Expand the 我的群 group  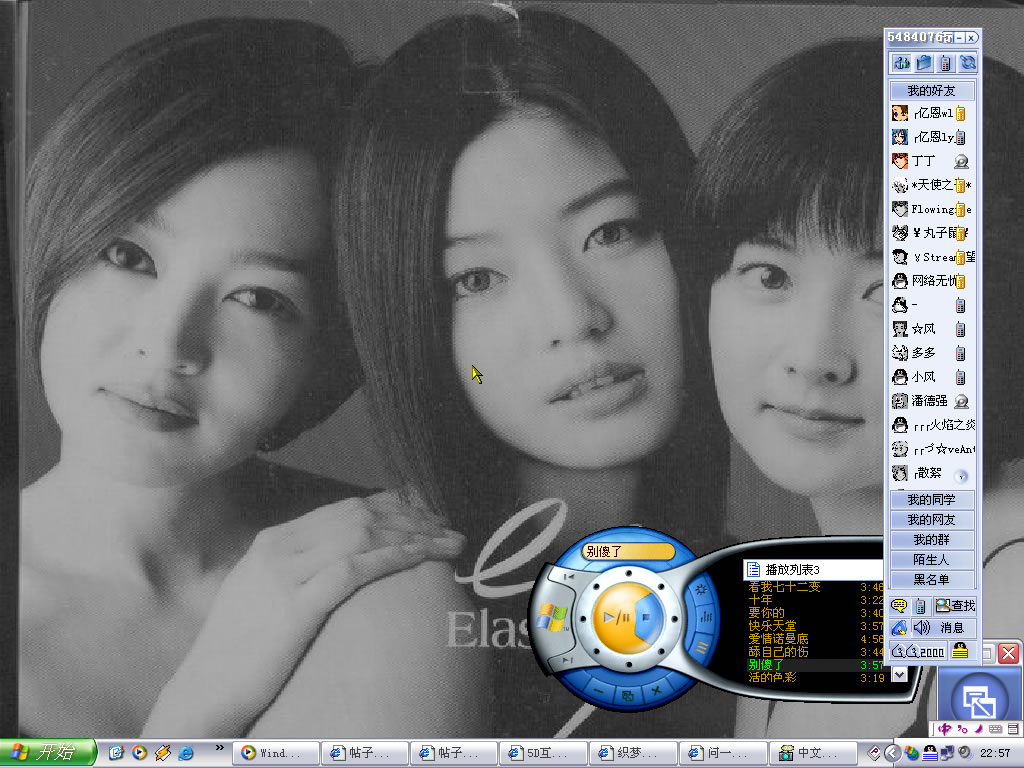(932, 540)
